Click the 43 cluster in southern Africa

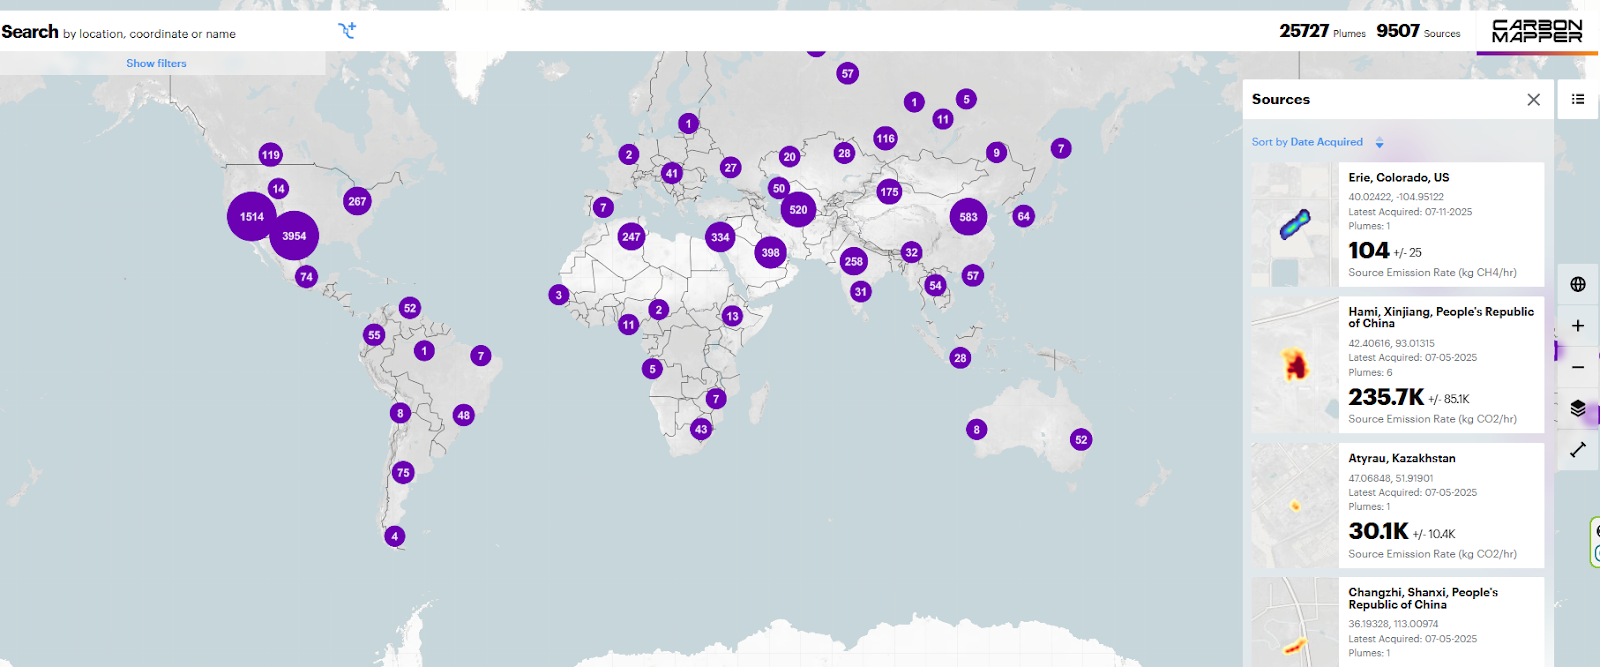[701, 429]
